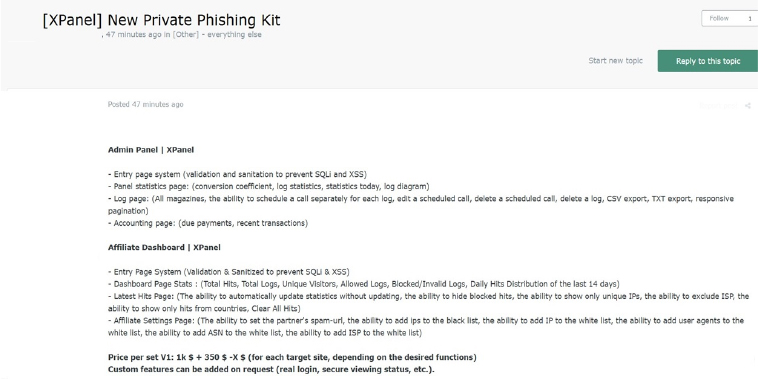Viewport: 758px width, 379px height.
Task: Click the Reply to this topic button
Action: [708, 61]
